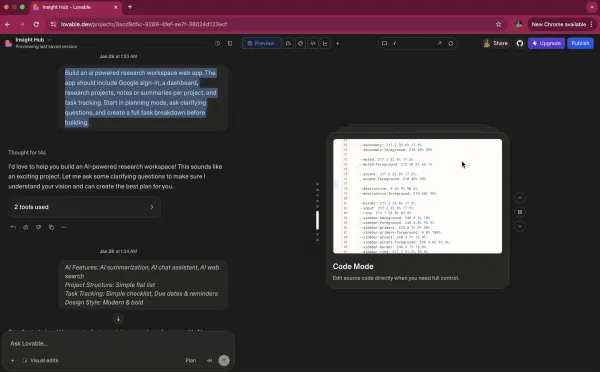Refresh the preview pane

(451, 43)
